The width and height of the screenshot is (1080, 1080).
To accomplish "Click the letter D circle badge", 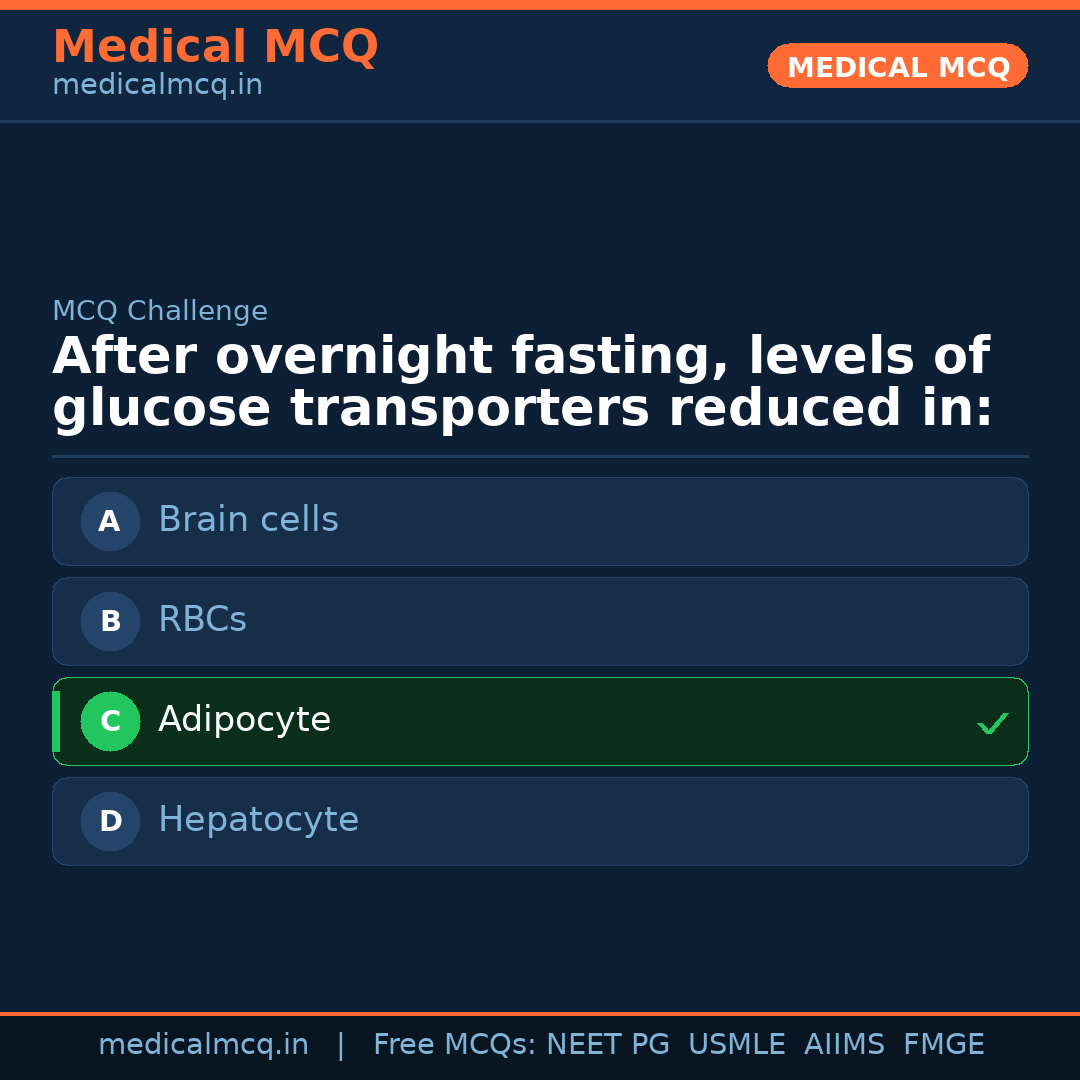I will [110, 821].
